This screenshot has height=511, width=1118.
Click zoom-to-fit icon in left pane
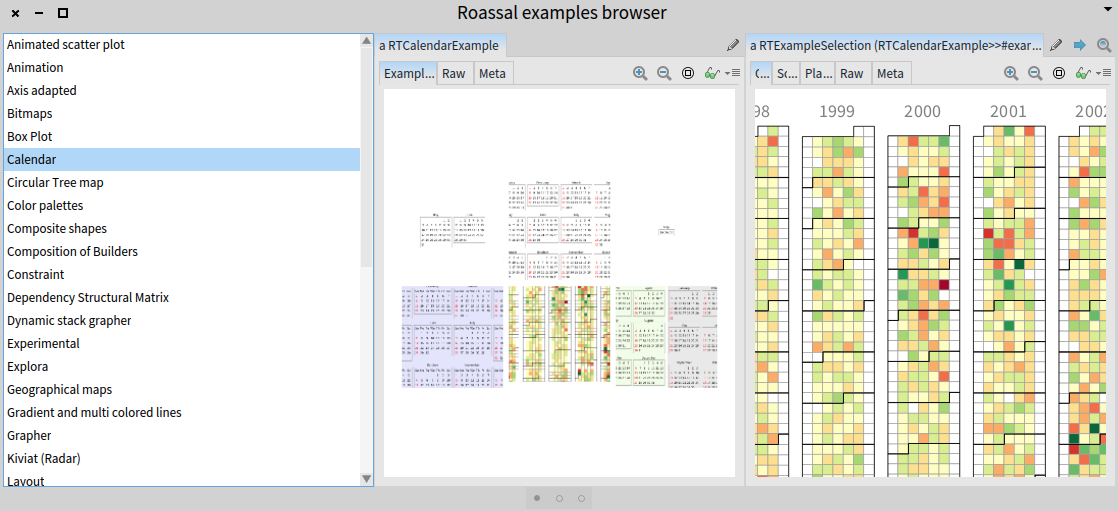tap(688, 73)
